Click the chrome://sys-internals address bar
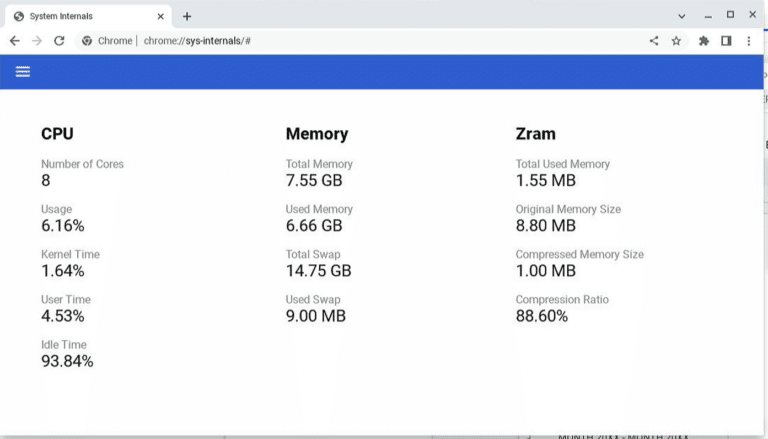This screenshot has width=768, height=439. coord(362,41)
